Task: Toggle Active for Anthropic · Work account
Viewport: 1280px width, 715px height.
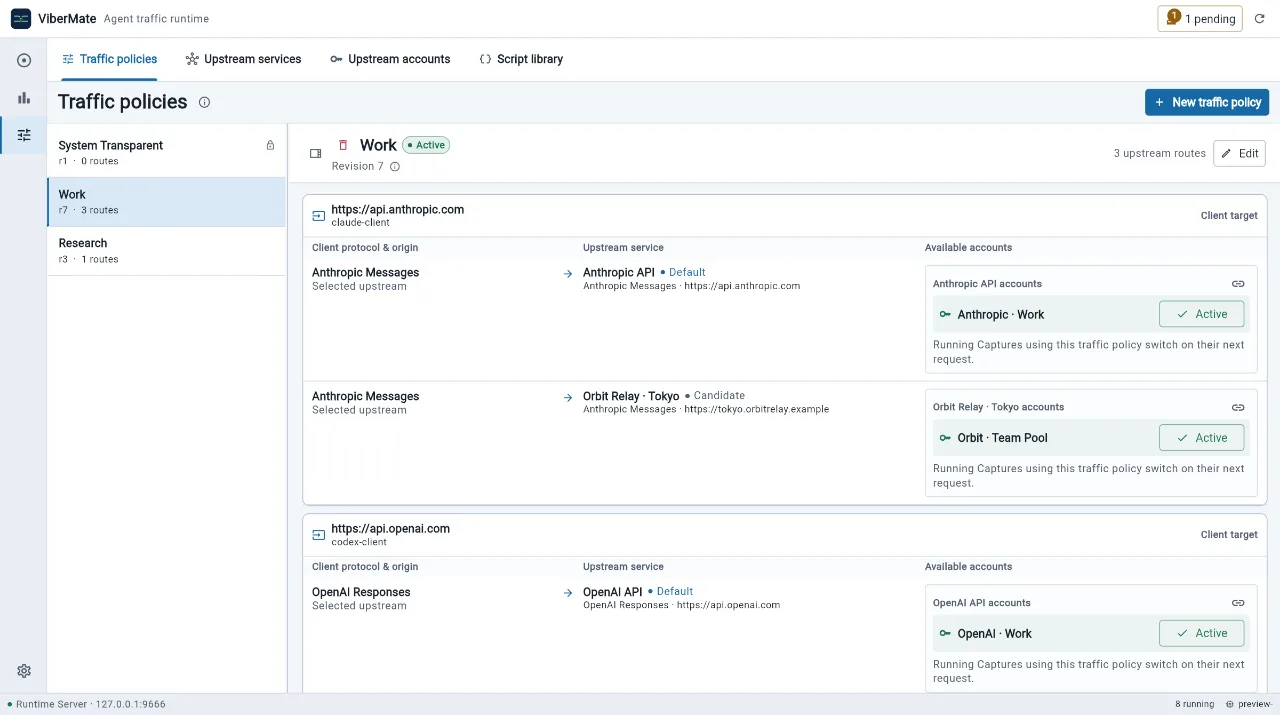Action: (x=1201, y=314)
